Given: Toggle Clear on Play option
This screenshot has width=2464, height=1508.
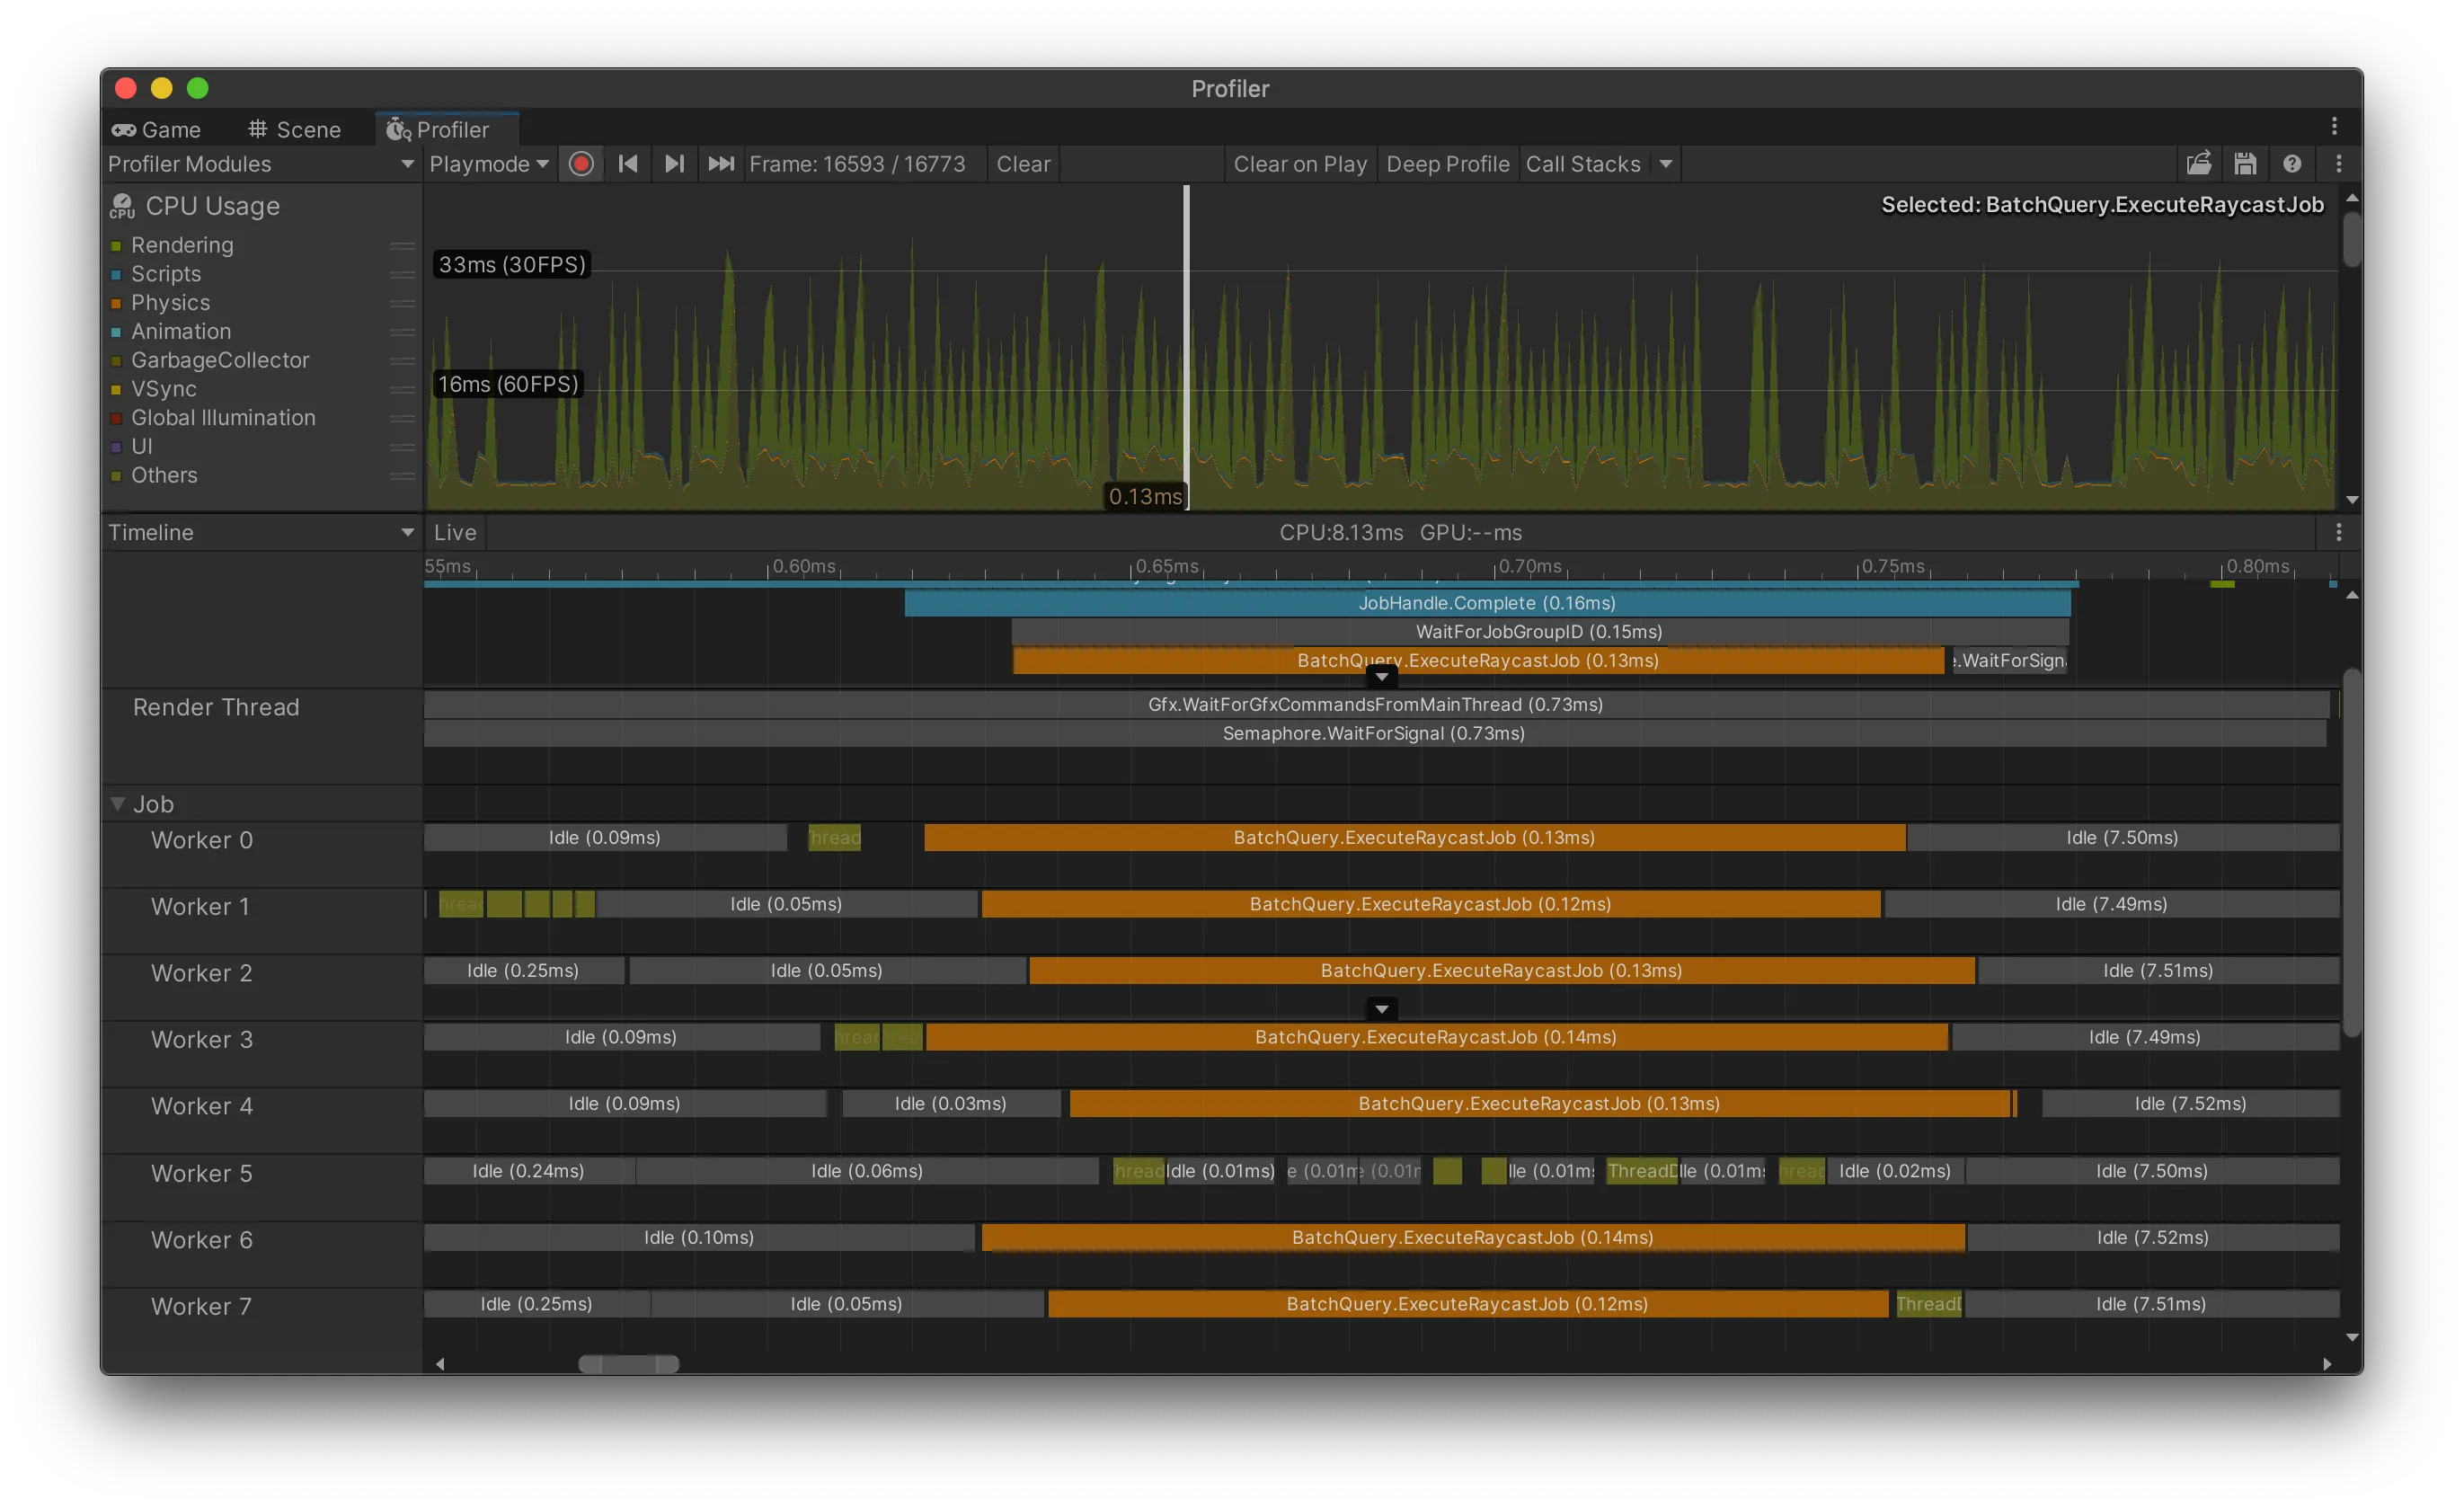Looking at the screenshot, I should (1299, 164).
